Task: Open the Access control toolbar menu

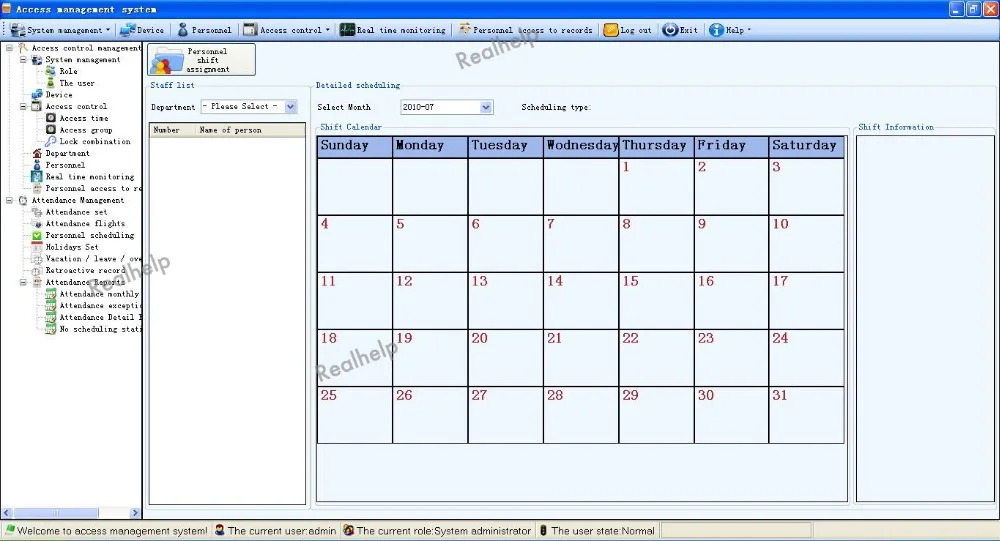Action: click(287, 30)
